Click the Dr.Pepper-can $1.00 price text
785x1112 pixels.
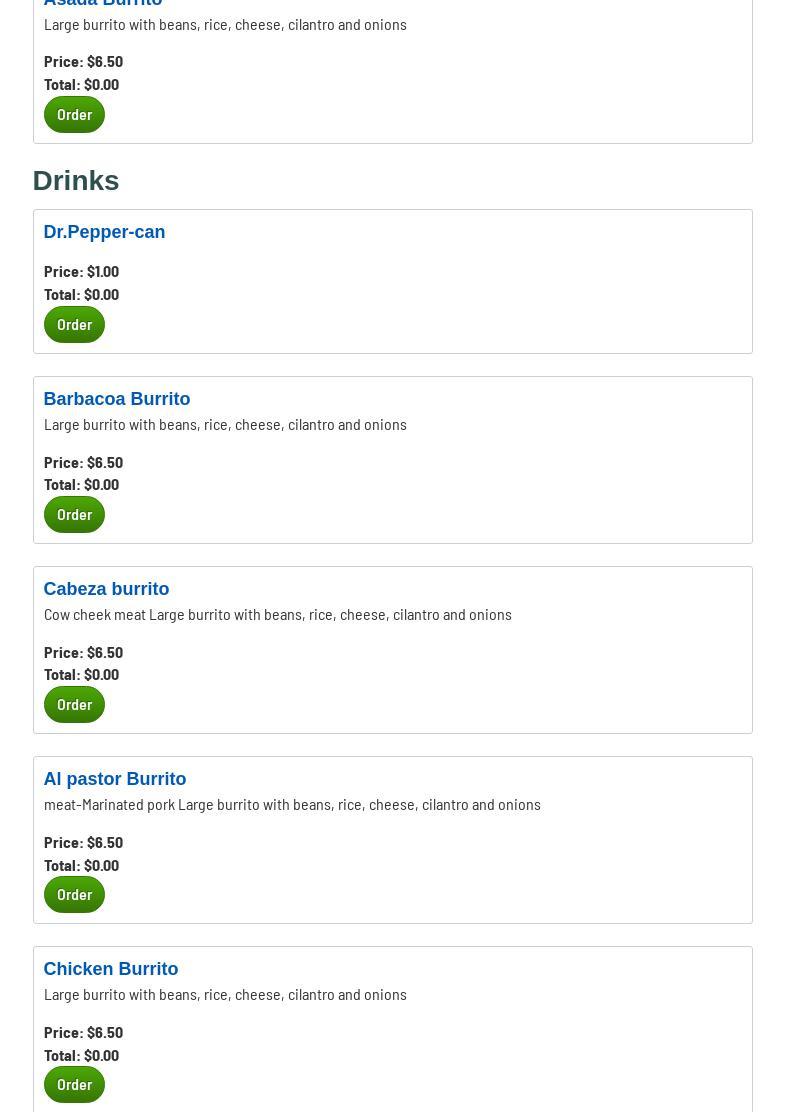coord(81,271)
